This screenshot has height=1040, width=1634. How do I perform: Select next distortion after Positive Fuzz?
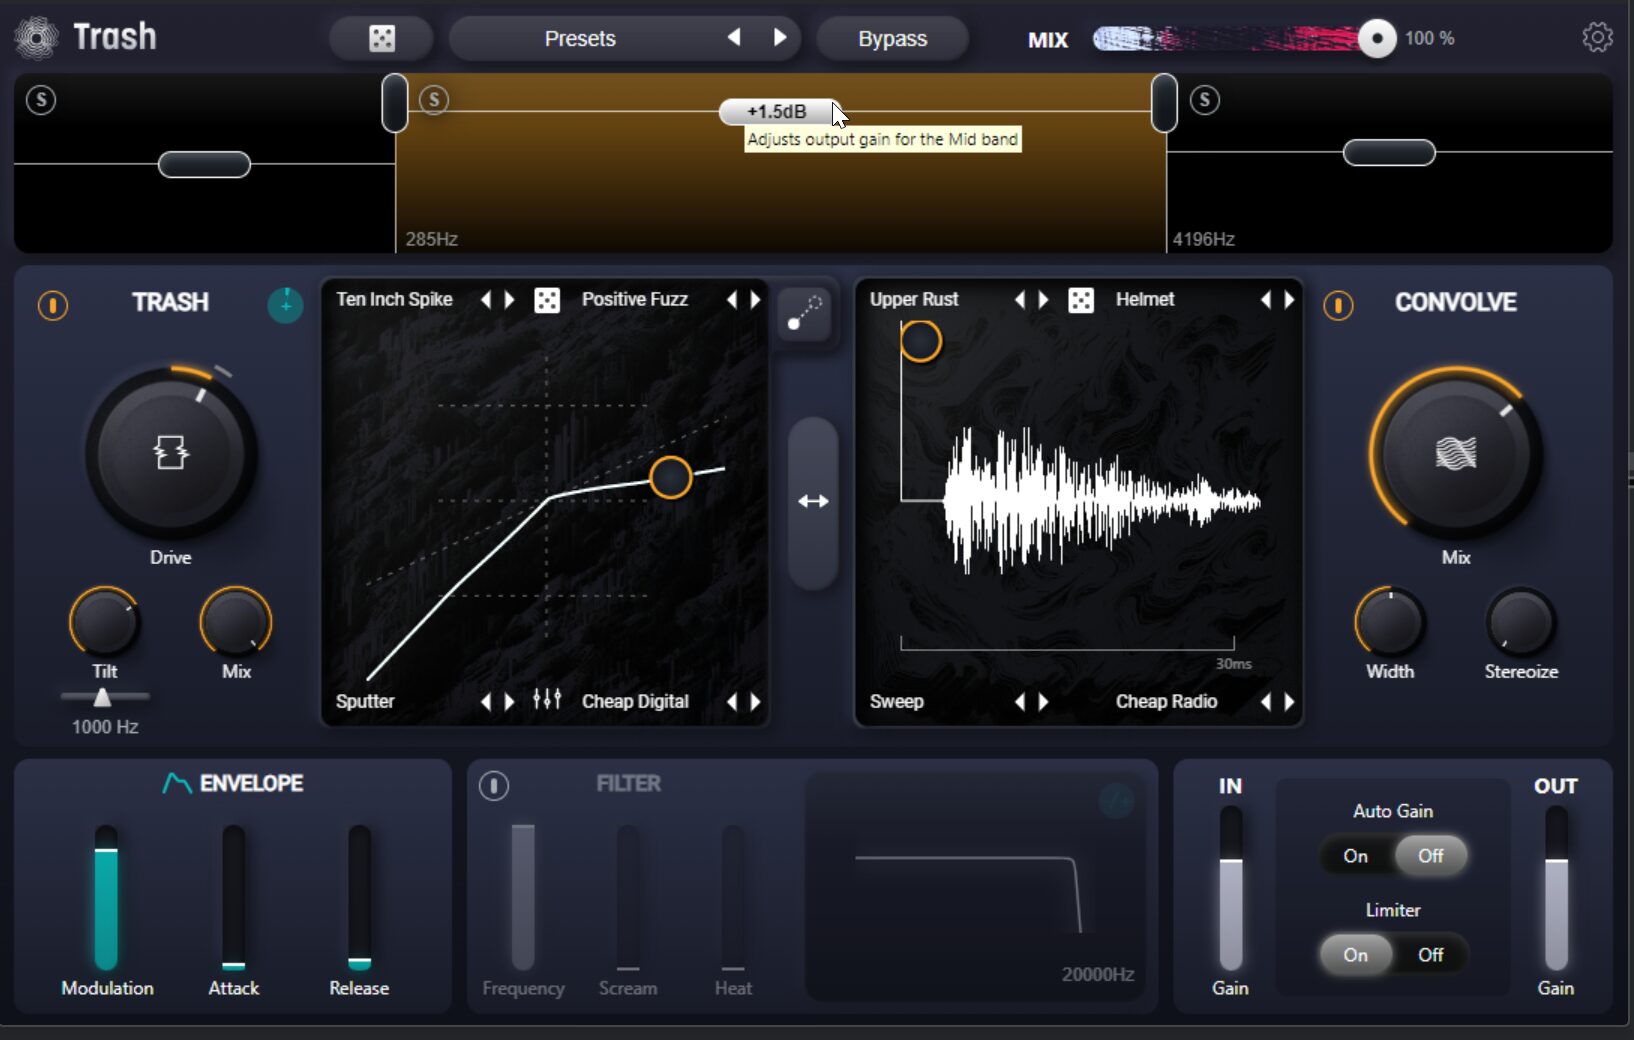click(x=755, y=299)
